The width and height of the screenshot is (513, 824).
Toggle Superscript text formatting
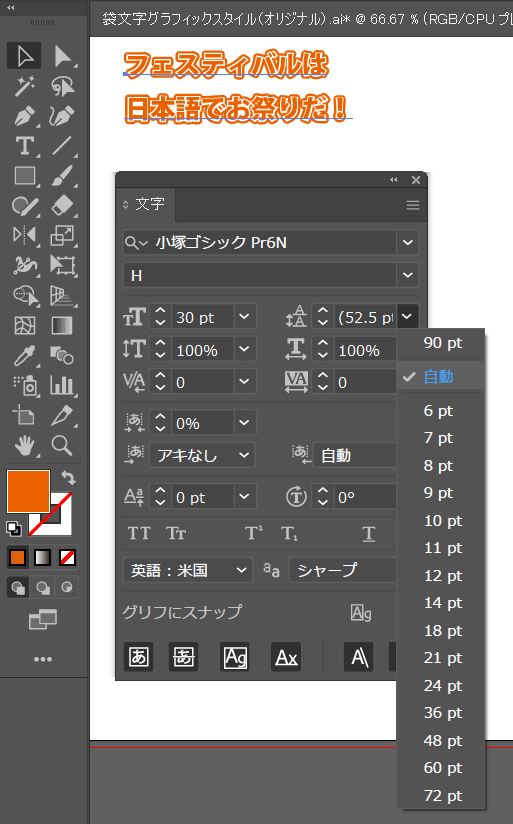pyautogui.click(x=254, y=533)
